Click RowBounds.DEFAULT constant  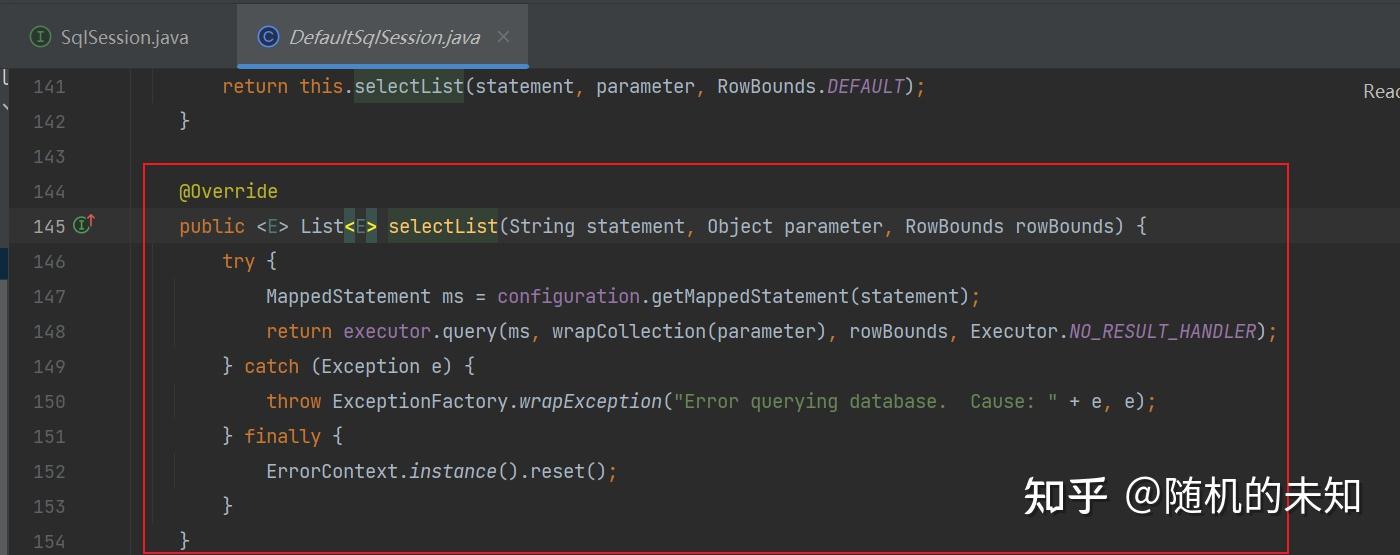811,87
